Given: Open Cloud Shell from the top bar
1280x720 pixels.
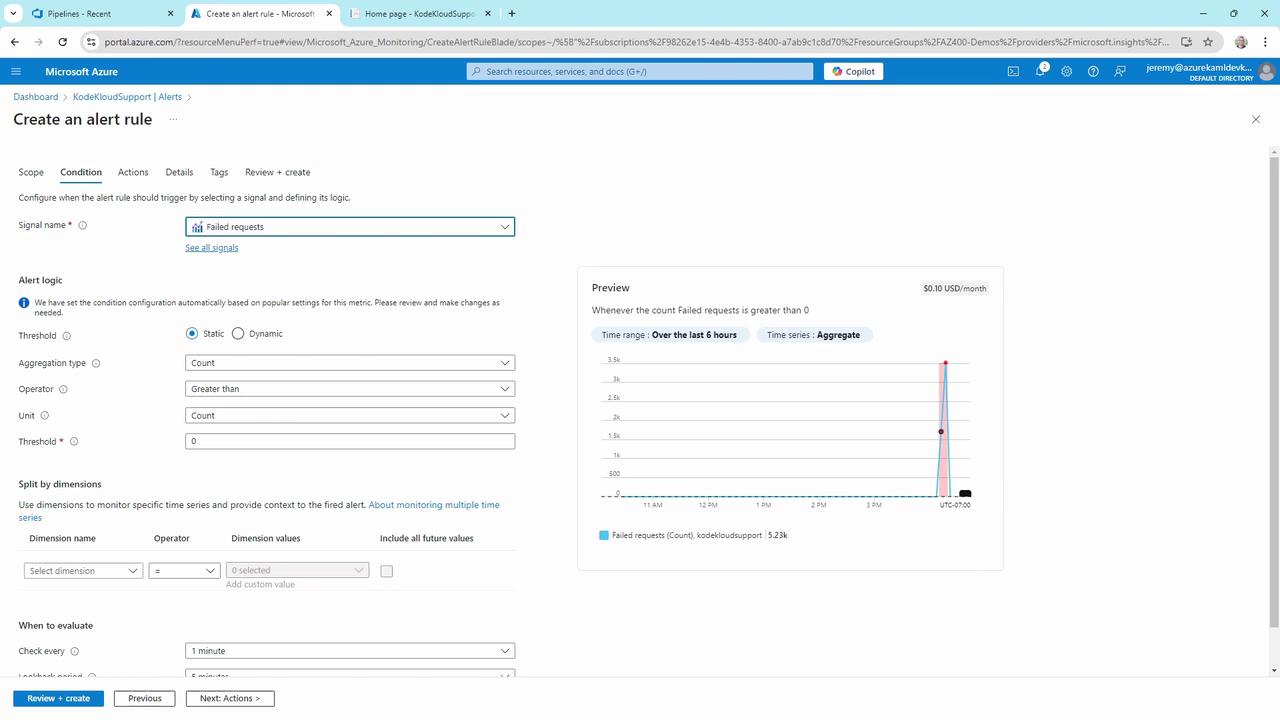Looking at the screenshot, I should pos(1013,71).
